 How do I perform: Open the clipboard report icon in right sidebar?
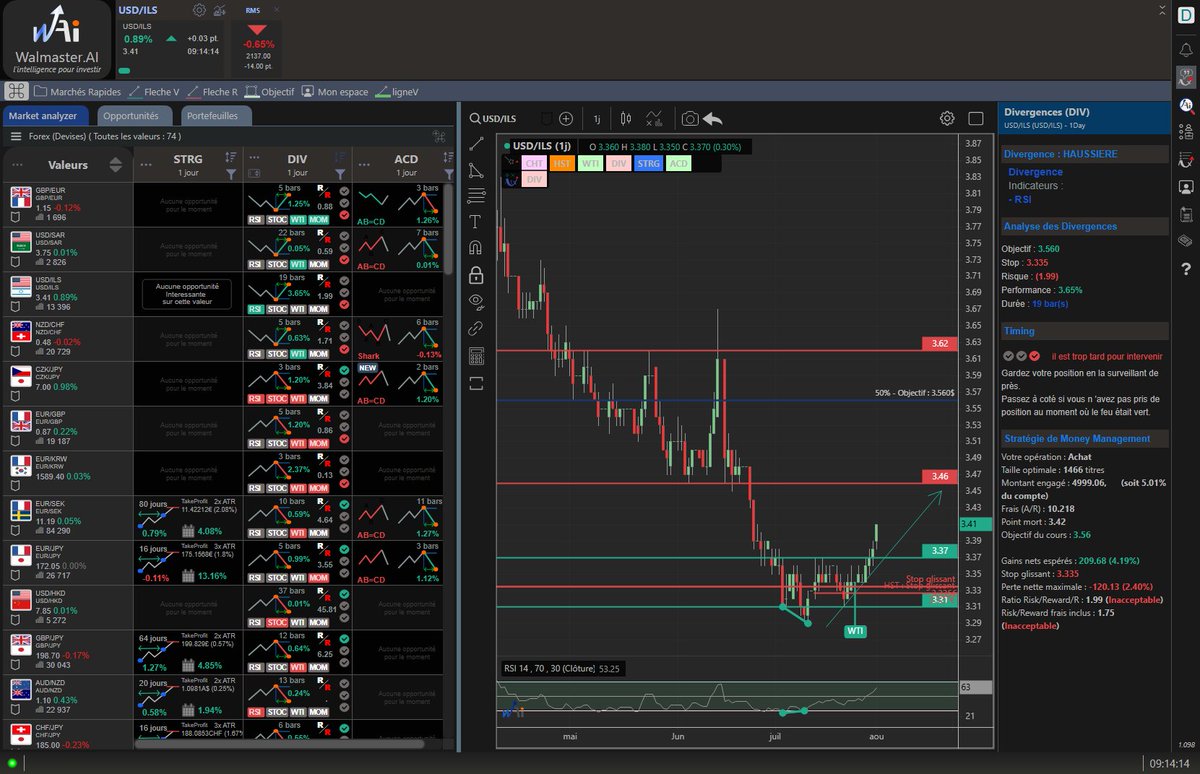1186,213
